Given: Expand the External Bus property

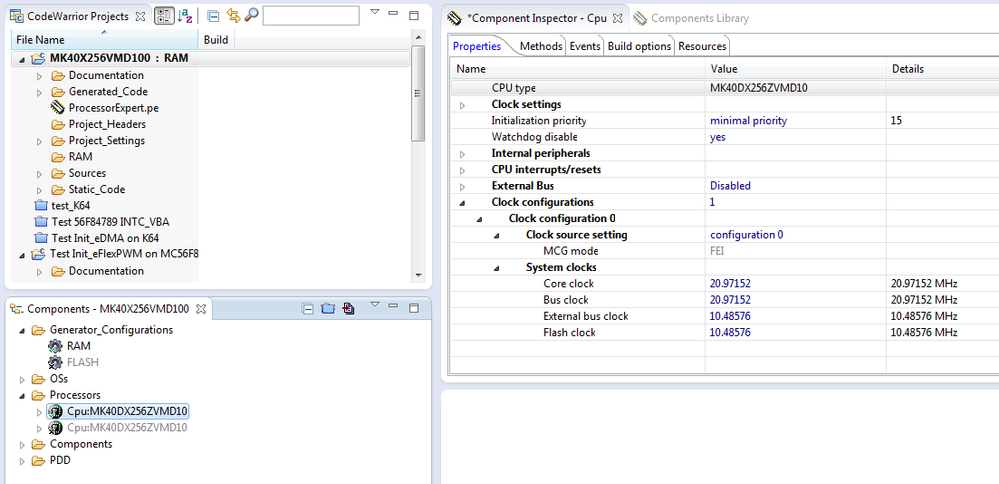Looking at the screenshot, I should [463, 187].
